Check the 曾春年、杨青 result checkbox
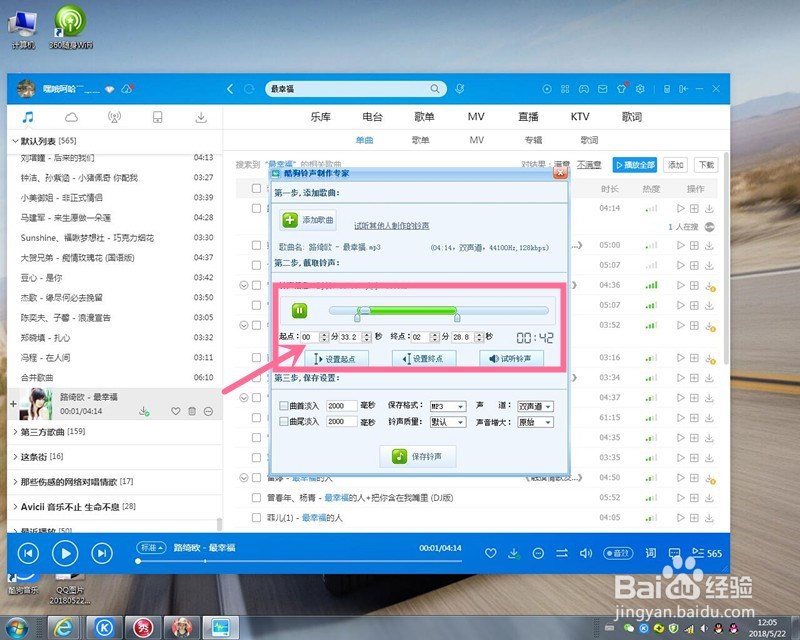This screenshot has height=640, width=800. pyautogui.click(x=256, y=498)
